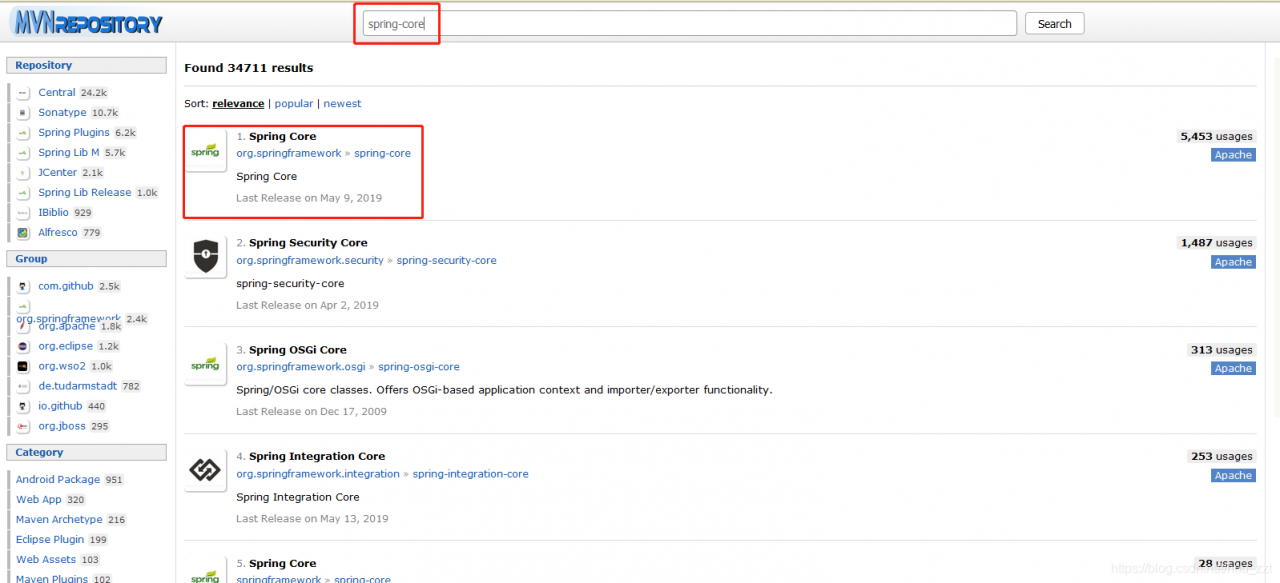Image resolution: width=1280 pixels, height=583 pixels.
Task: Open the Spring Lib M repository link
Action: pyautogui.click(x=69, y=153)
